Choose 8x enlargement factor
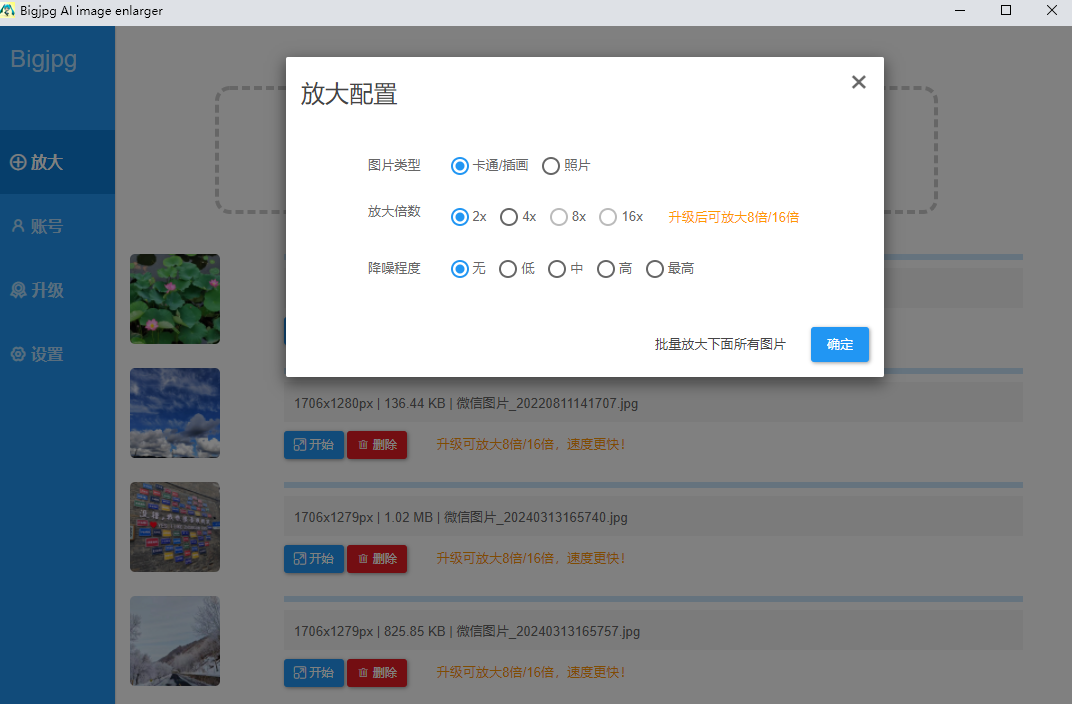Image resolution: width=1072 pixels, height=704 pixels. click(558, 217)
